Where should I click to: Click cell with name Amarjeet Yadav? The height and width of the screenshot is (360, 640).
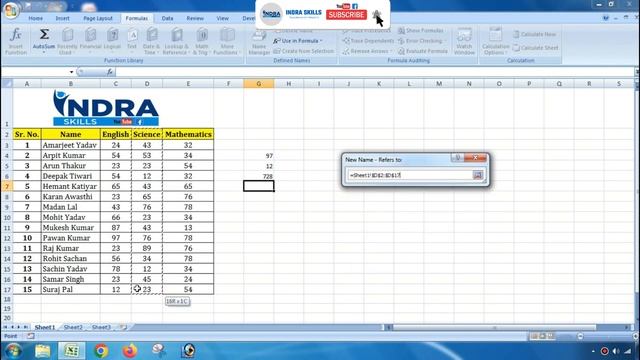coord(71,145)
